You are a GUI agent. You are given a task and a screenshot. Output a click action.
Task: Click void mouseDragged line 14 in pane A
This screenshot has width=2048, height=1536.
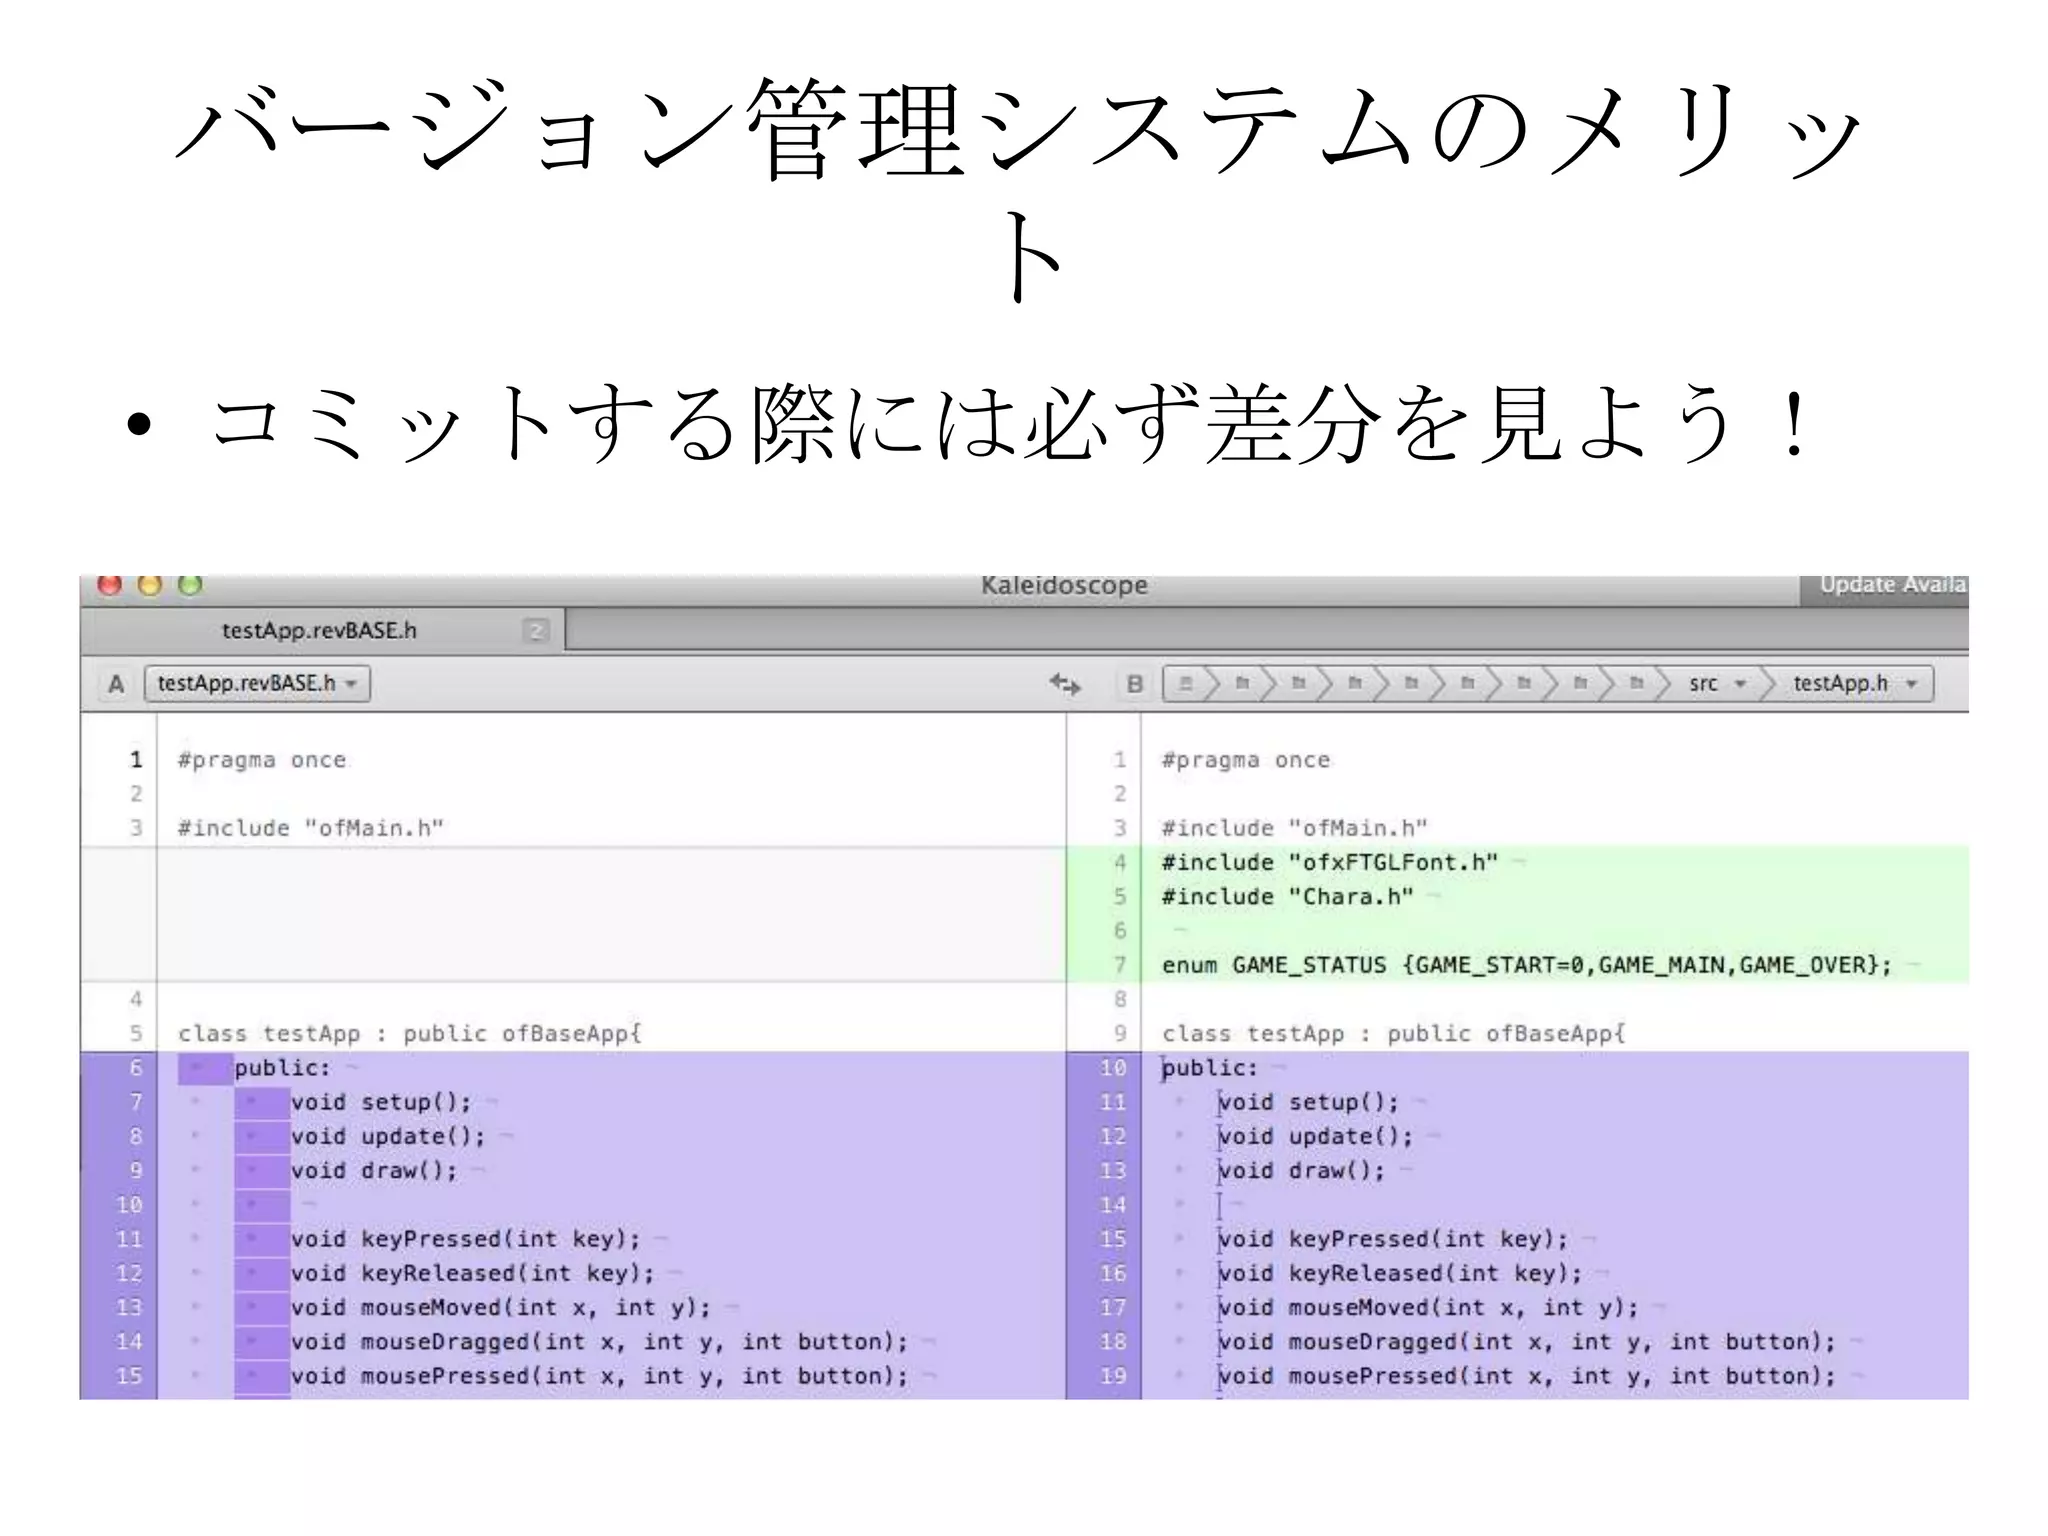(600, 1342)
